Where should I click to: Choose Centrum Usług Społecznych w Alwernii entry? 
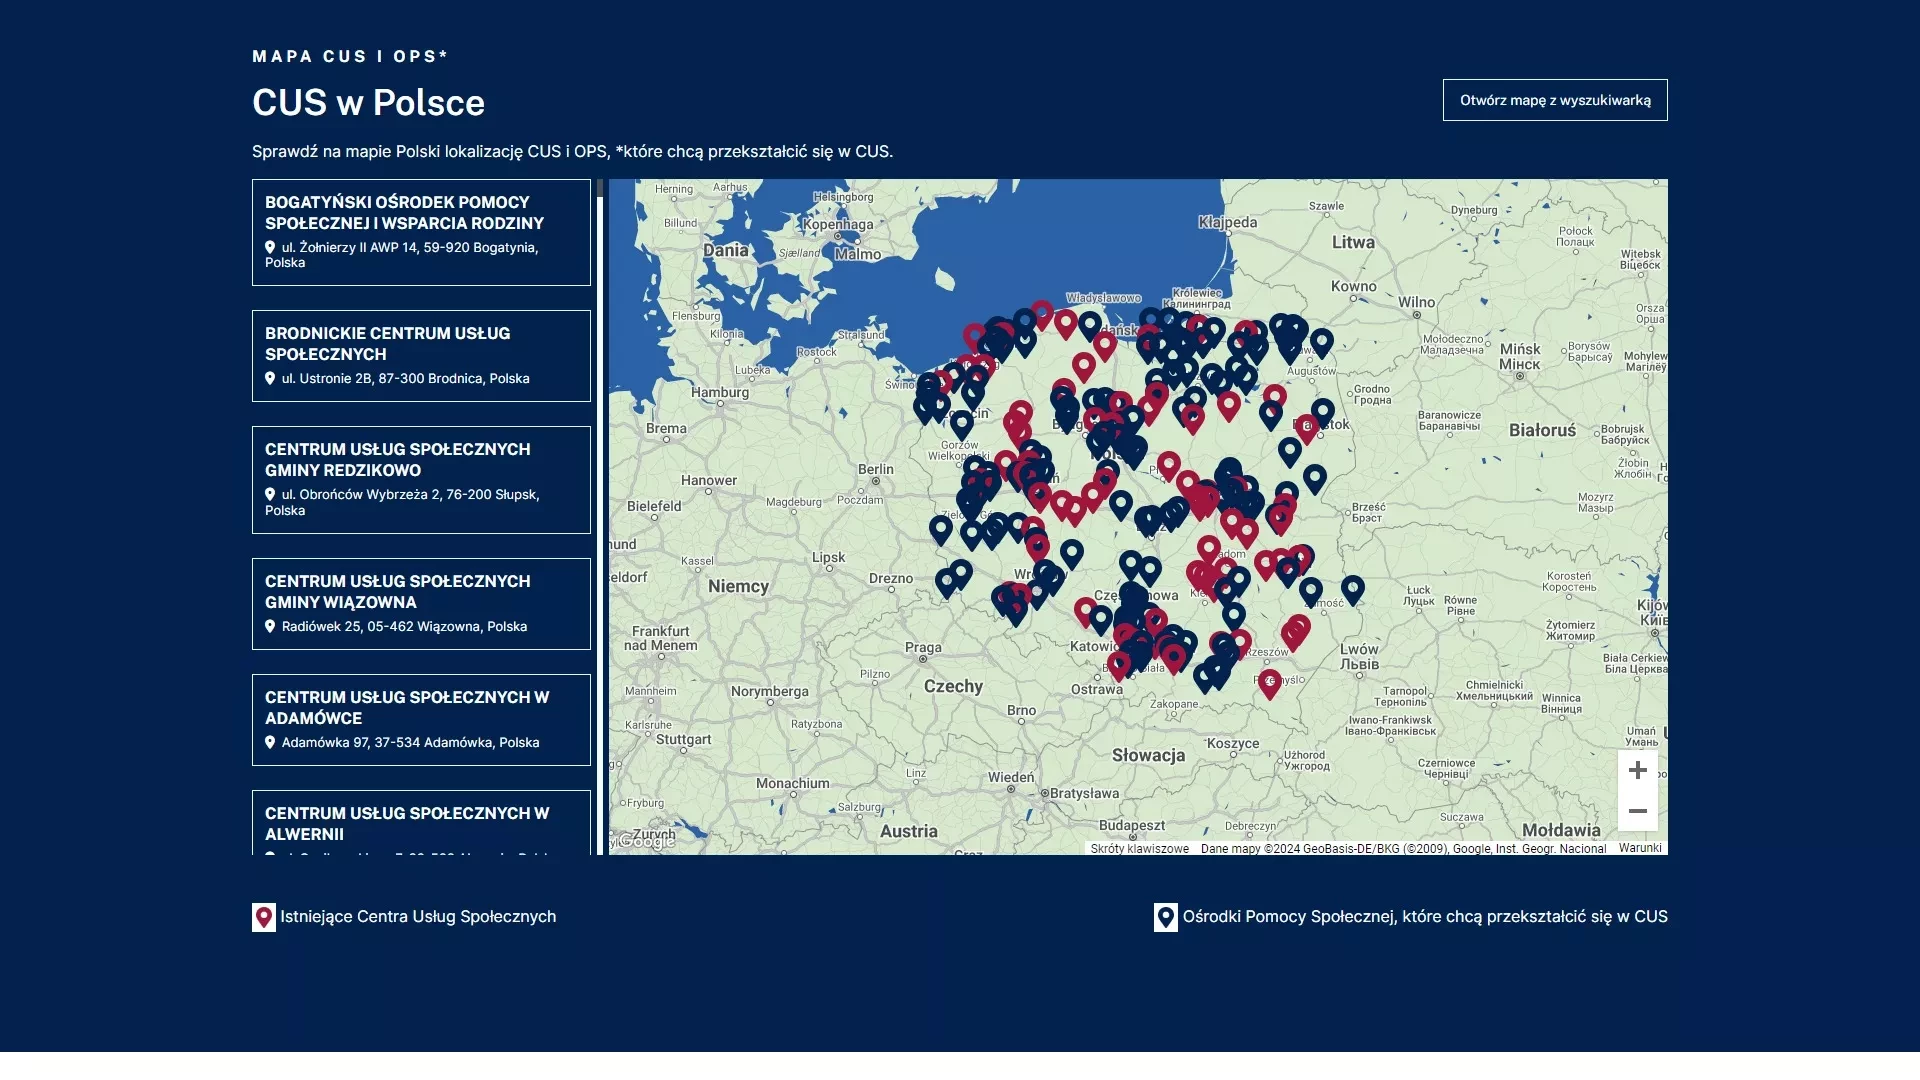[421, 823]
